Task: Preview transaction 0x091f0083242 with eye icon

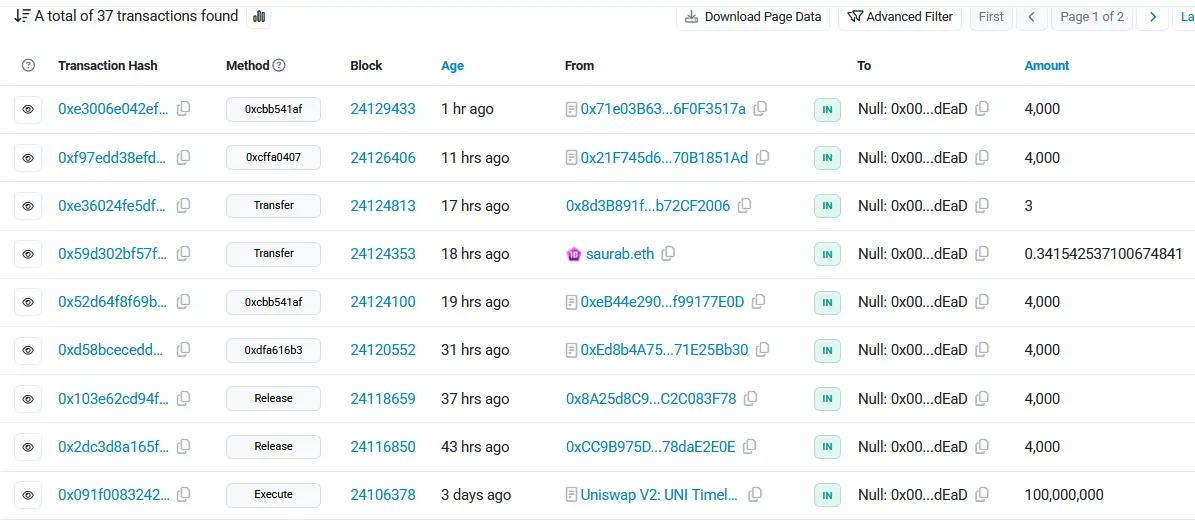Action: tap(28, 495)
